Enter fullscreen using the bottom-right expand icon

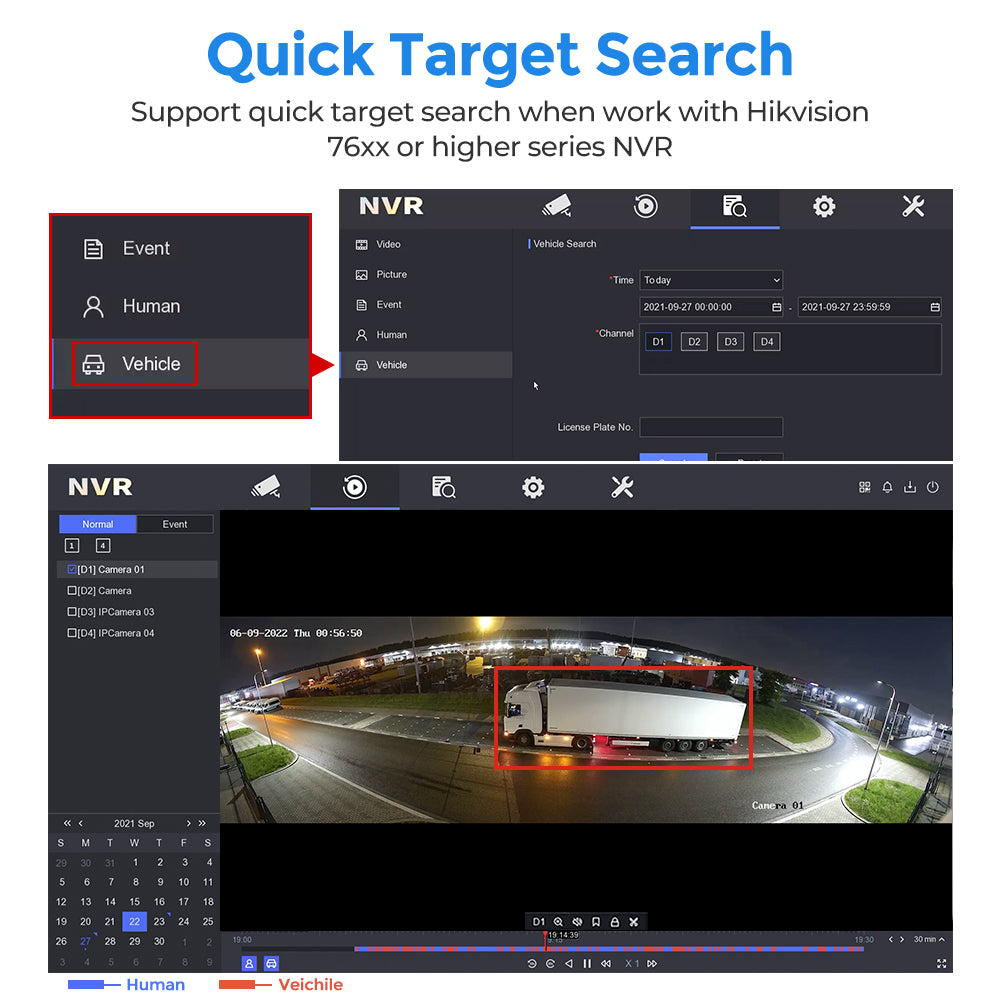pos(941,963)
